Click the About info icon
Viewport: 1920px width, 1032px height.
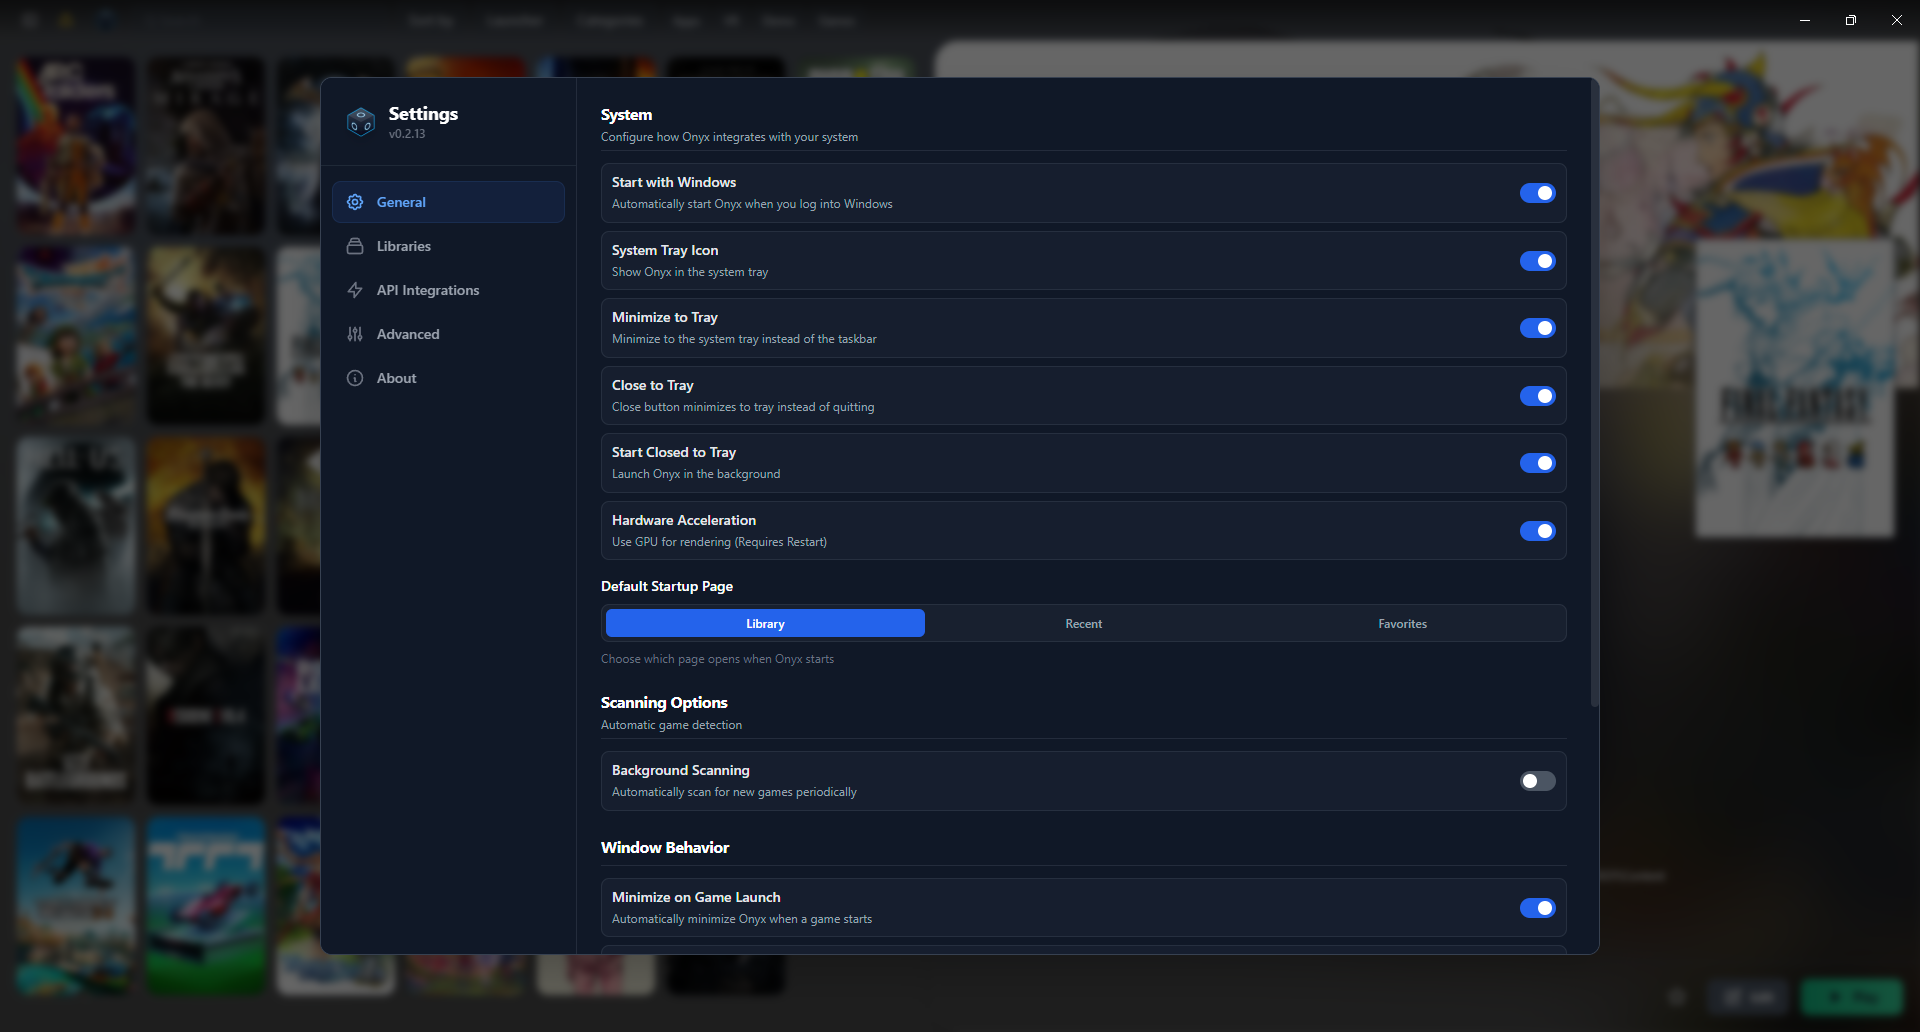click(x=355, y=378)
